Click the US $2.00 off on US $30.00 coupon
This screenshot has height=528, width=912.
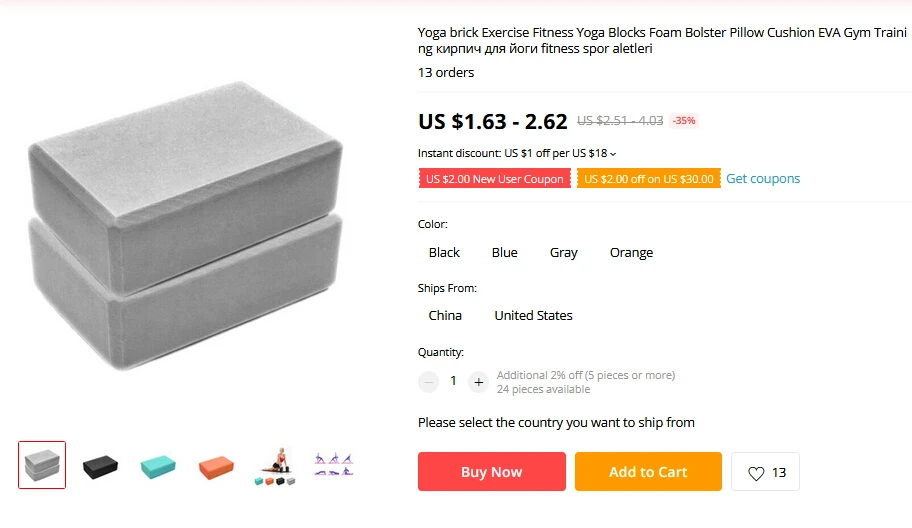tap(649, 179)
